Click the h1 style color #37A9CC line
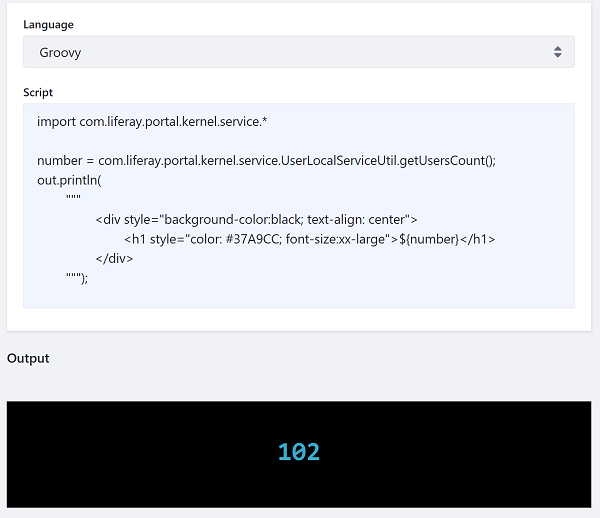The height and width of the screenshot is (518, 600). point(310,239)
